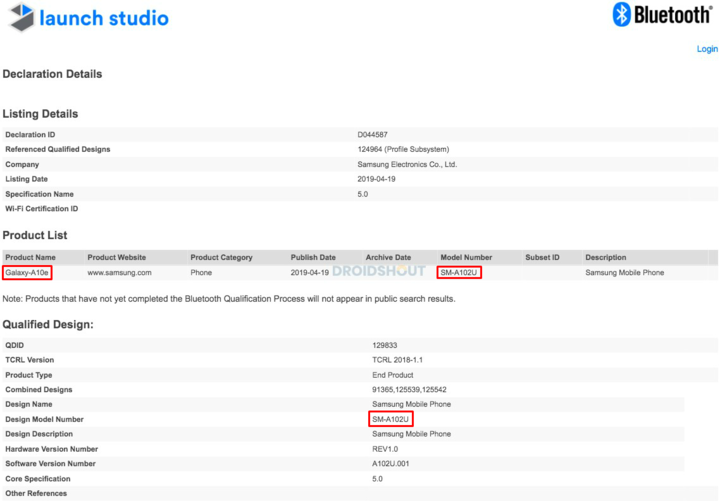Viewport: 720px width, 501px height.
Task: Click the Model Number column header
Action: 466,257
